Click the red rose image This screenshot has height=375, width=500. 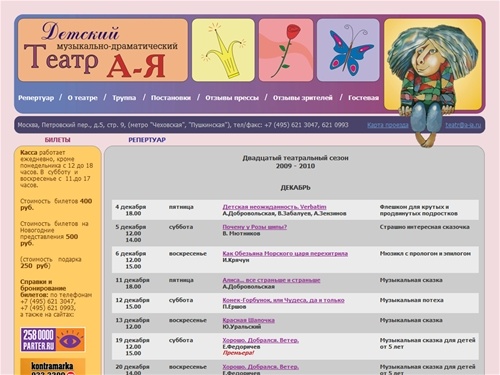pyautogui.click(x=286, y=50)
